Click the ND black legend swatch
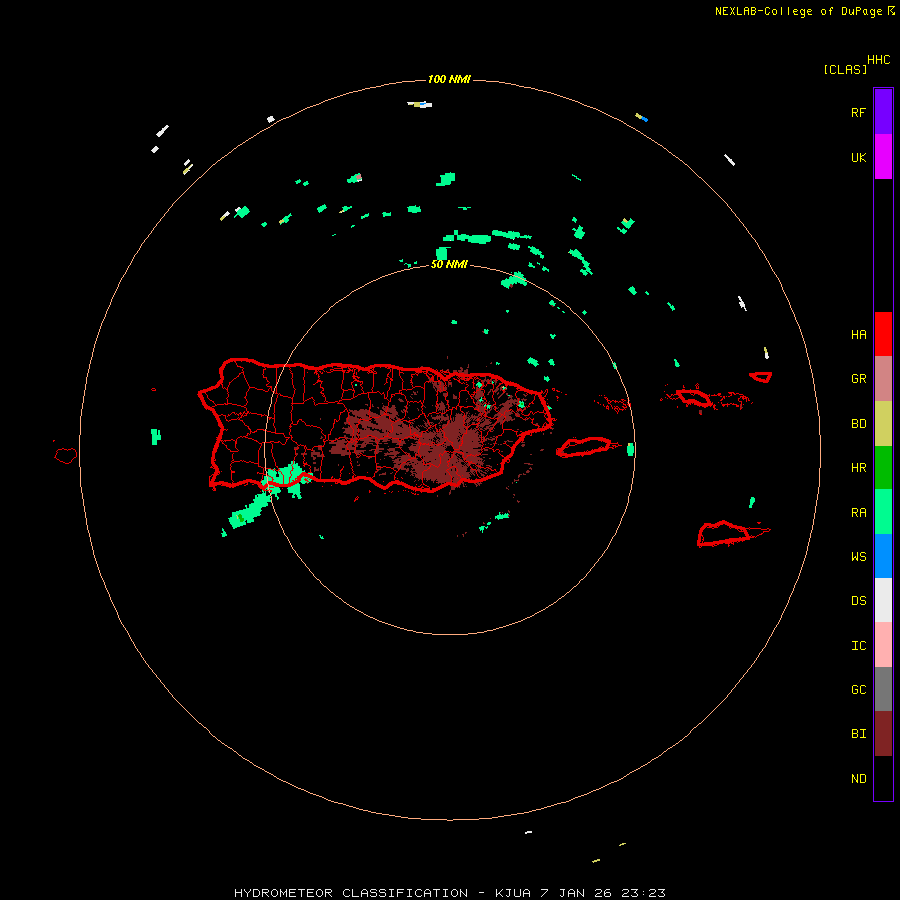Screen dimensions: 900x900 (883, 778)
